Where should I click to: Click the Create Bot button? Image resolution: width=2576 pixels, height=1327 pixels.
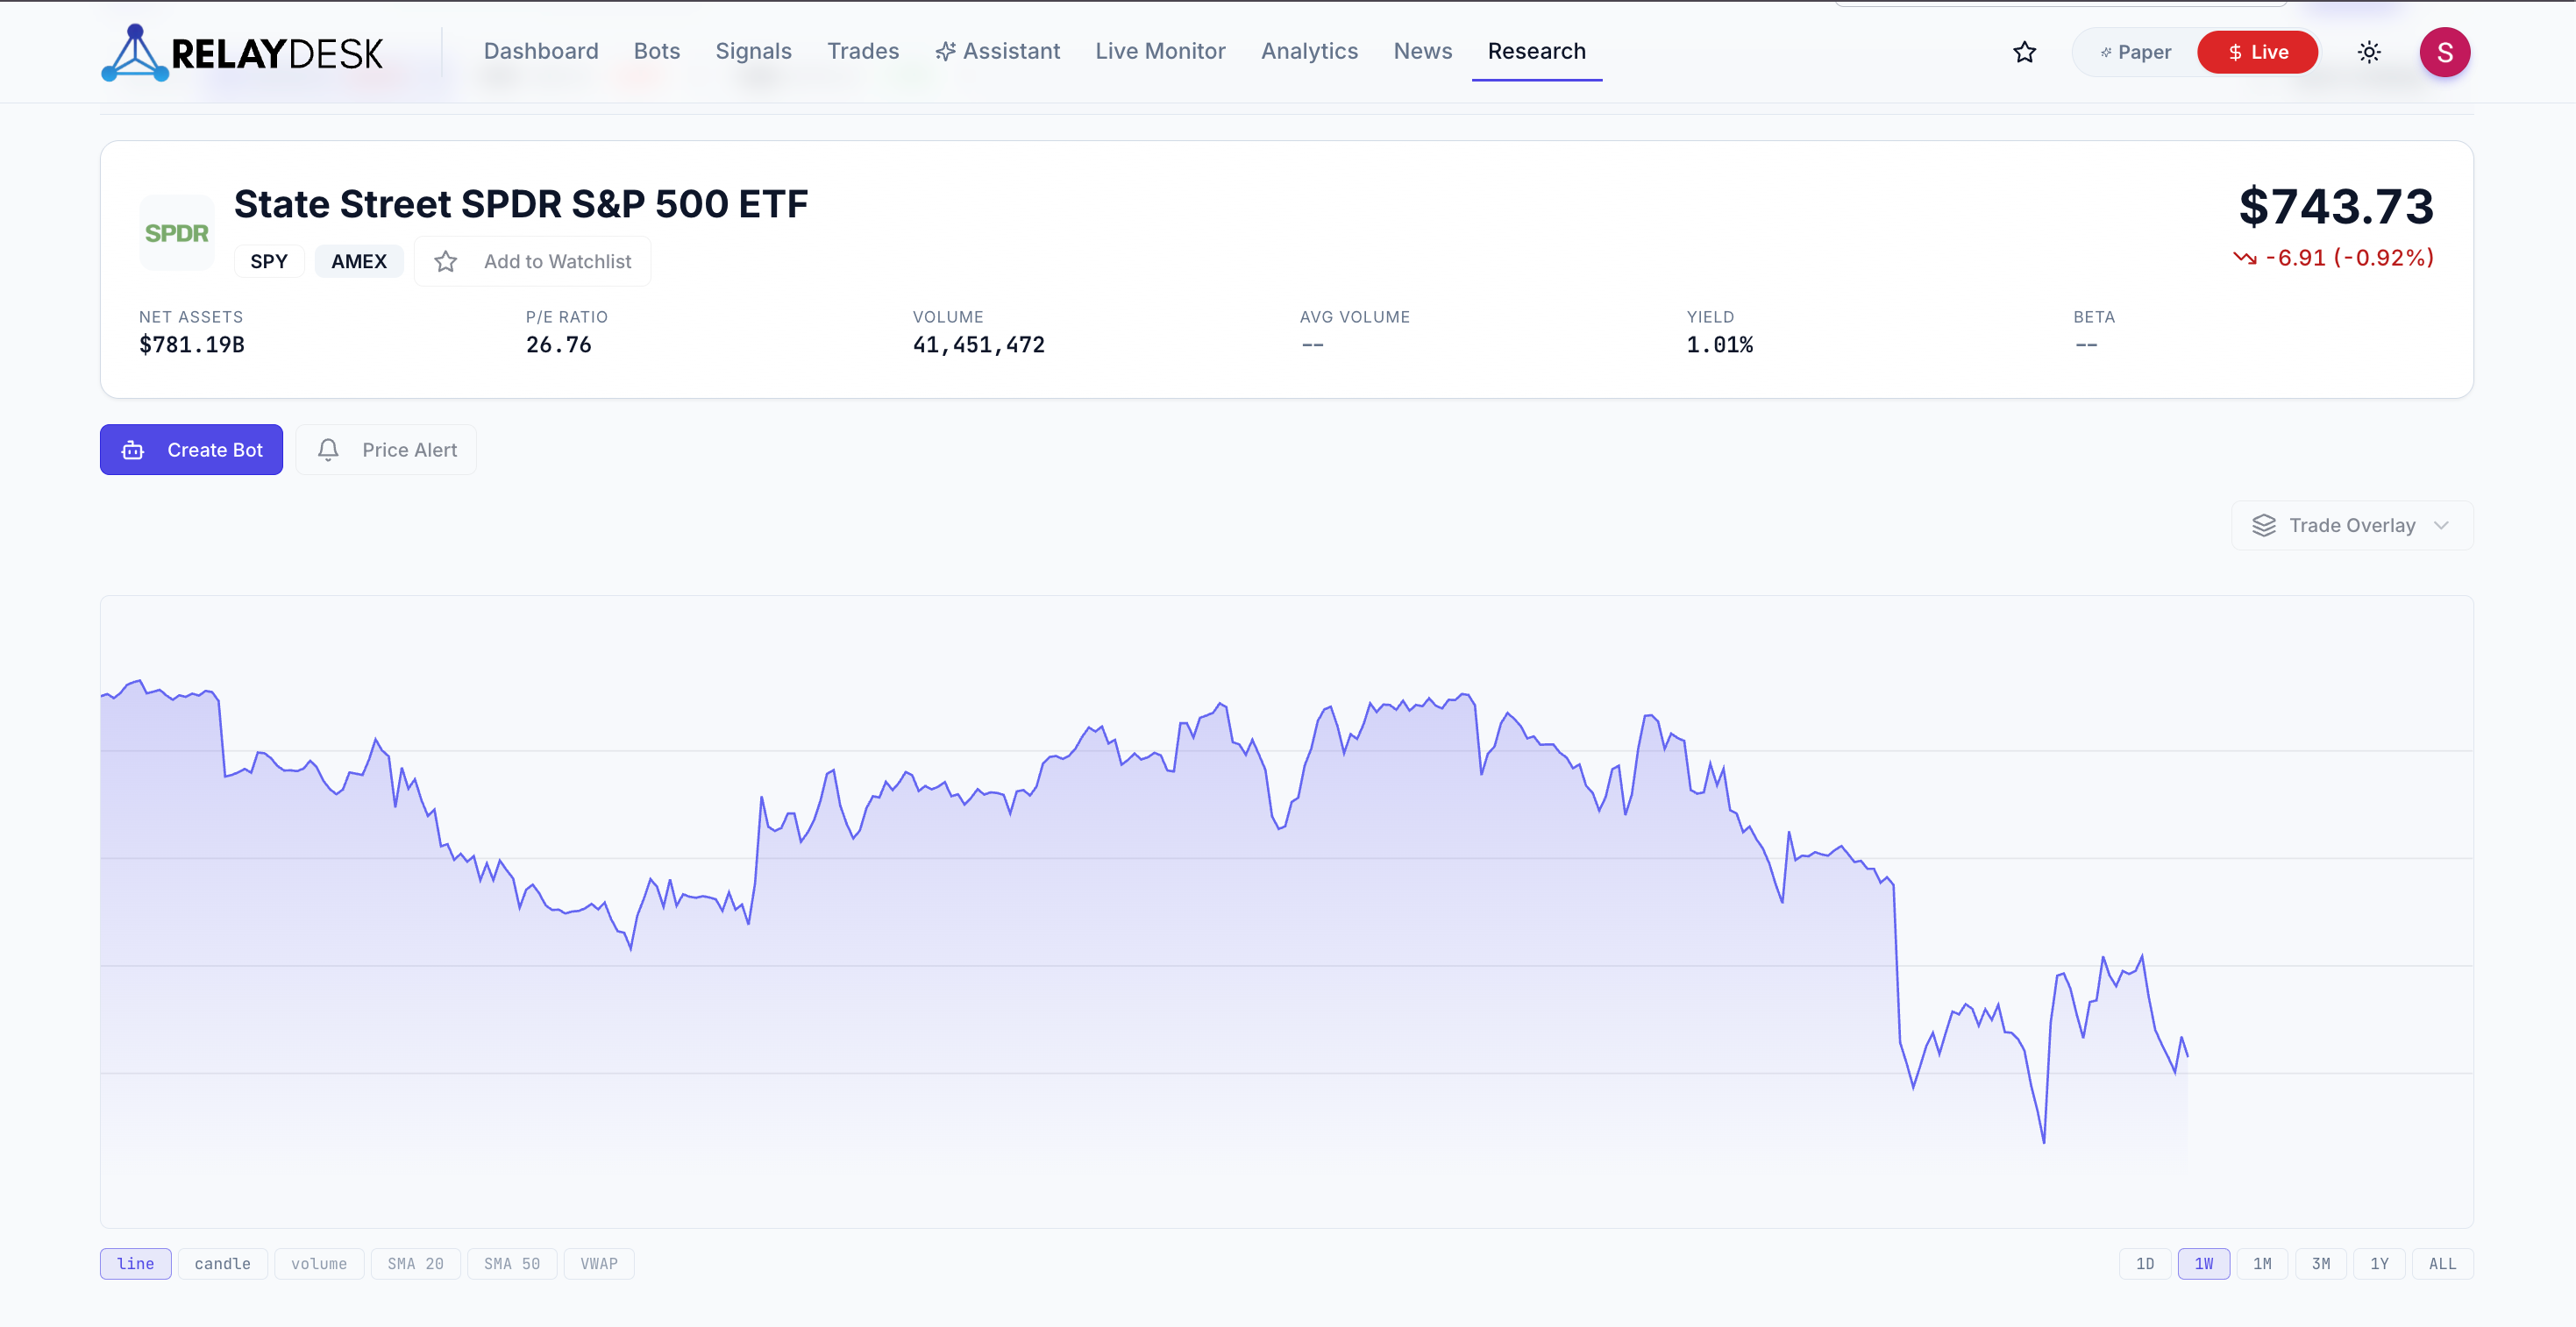pos(191,450)
